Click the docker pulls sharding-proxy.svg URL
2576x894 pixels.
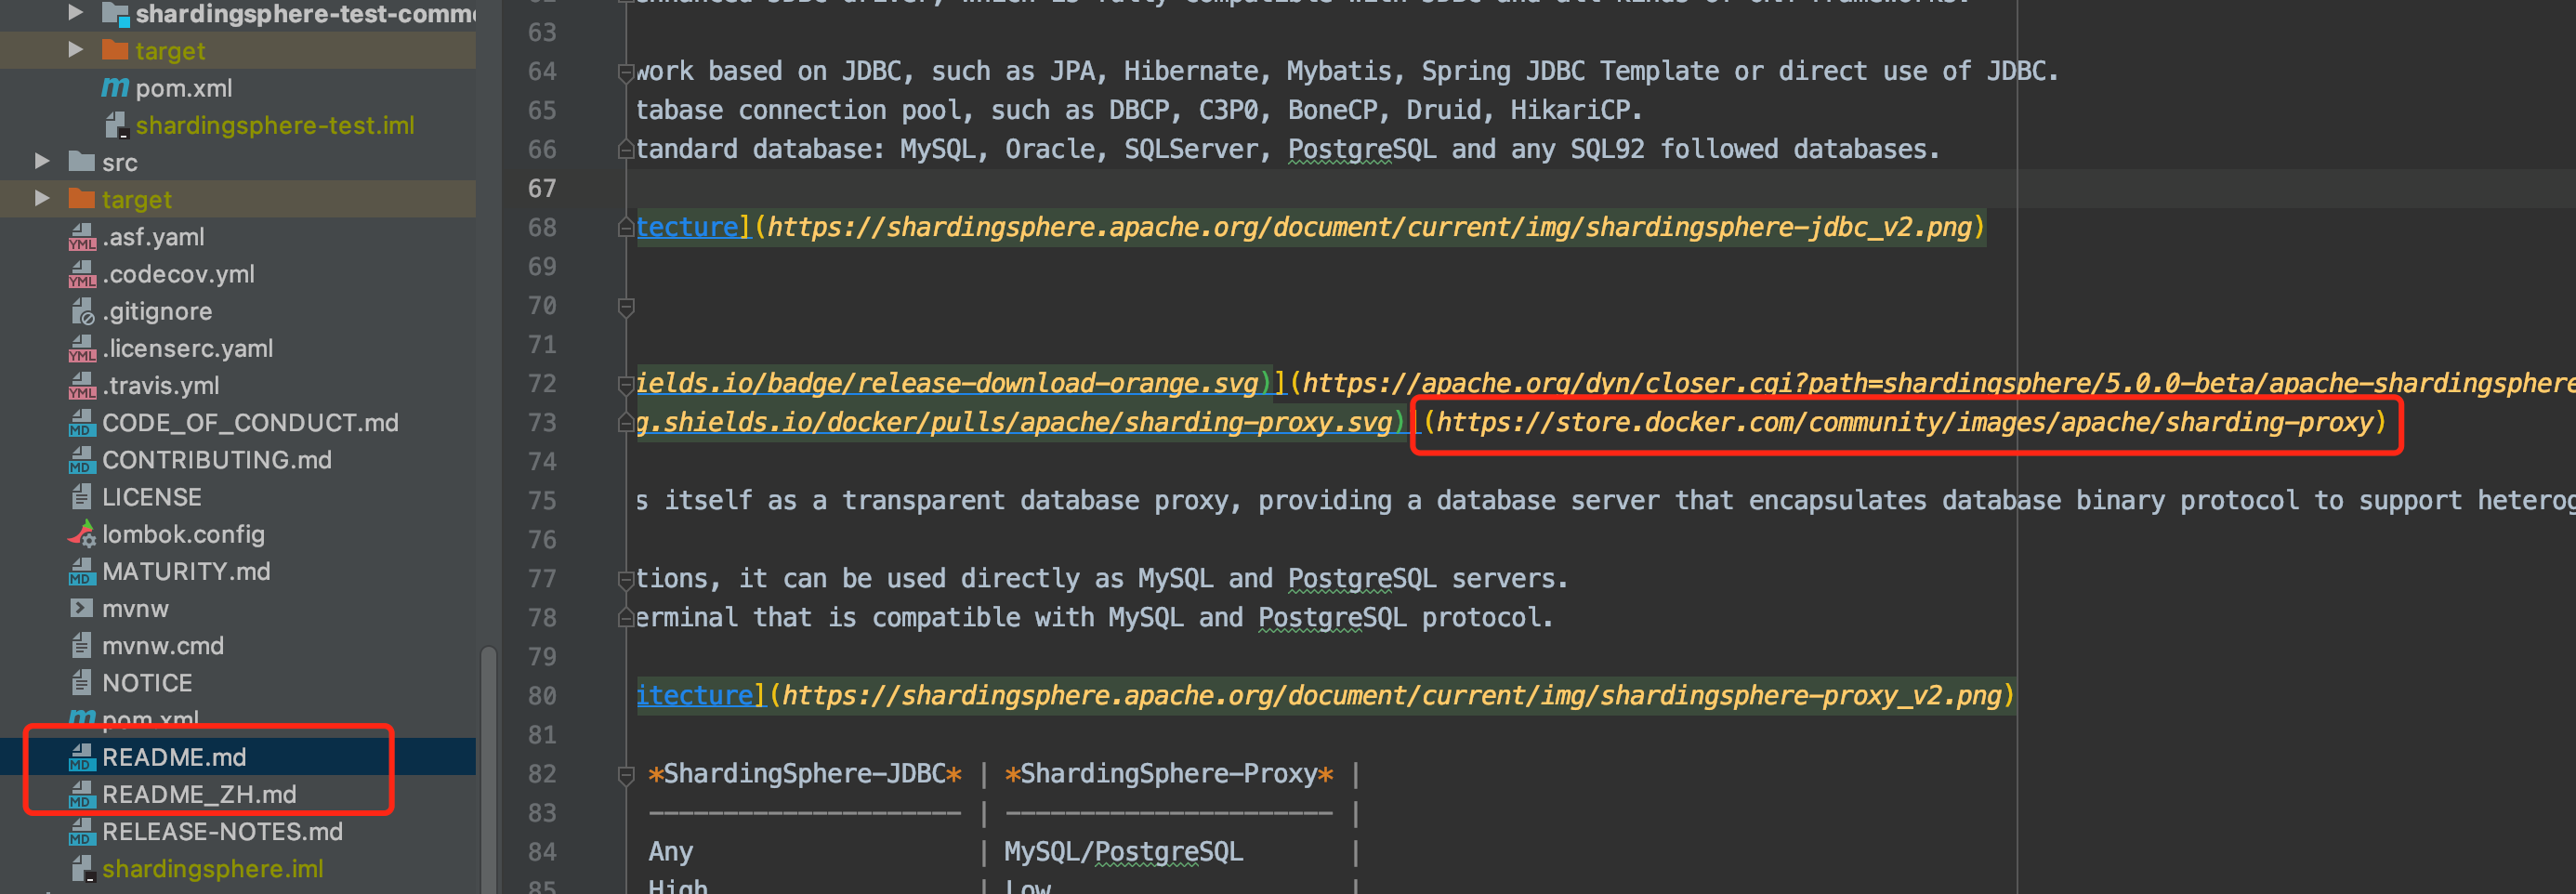click(1014, 422)
